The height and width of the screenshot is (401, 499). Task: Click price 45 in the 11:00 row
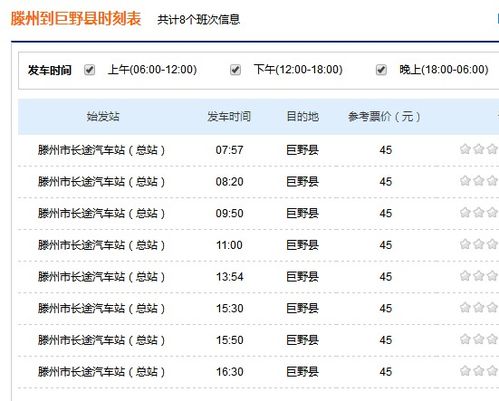[386, 245]
